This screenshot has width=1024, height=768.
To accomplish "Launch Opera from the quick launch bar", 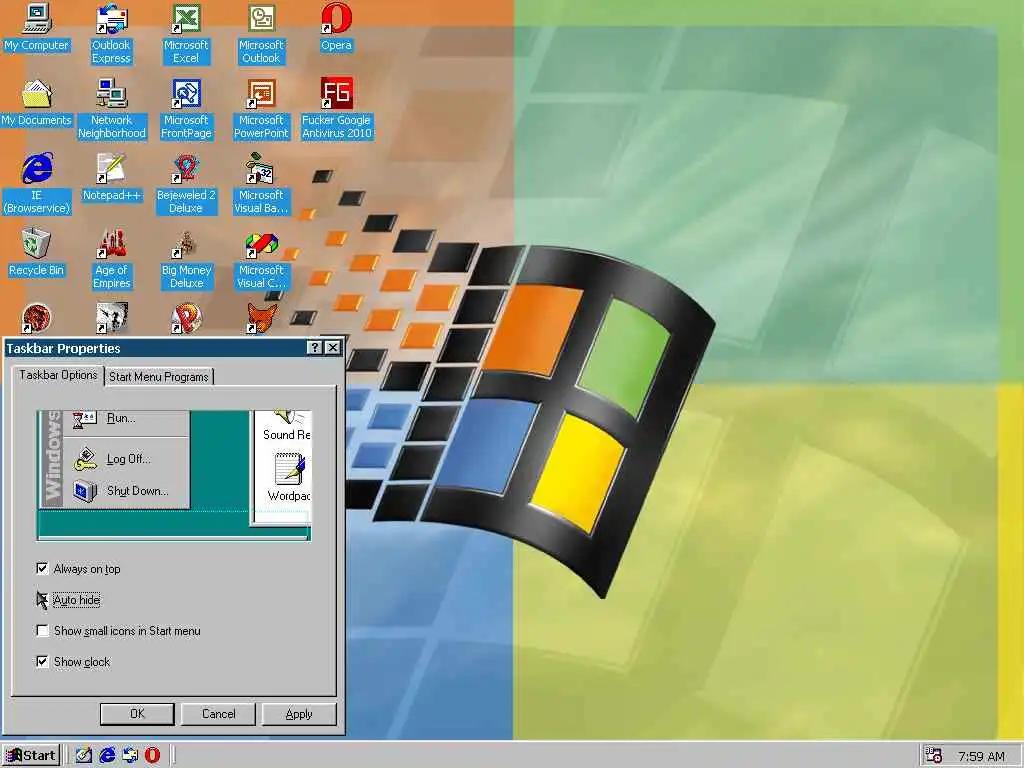I will pyautogui.click(x=152, y=755).
